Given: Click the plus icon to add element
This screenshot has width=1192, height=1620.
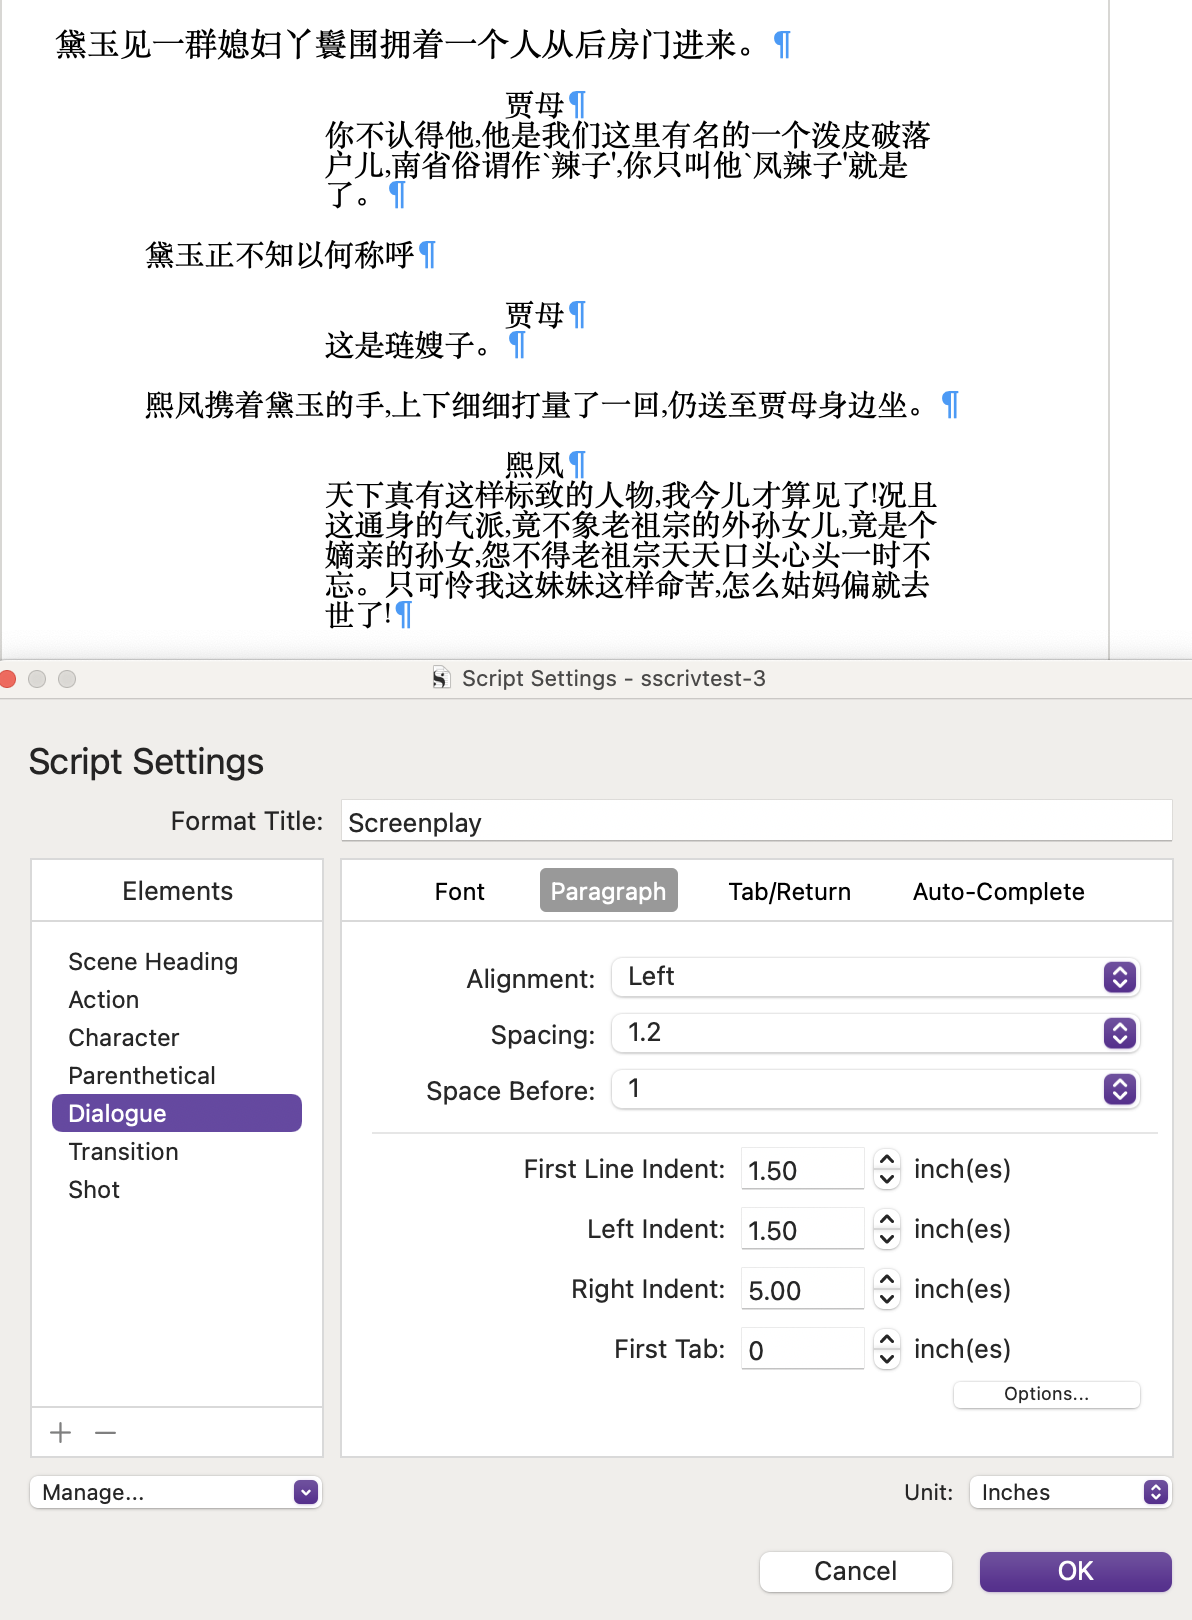Looking at the screenshot, I should click(x=61, y=1432).
